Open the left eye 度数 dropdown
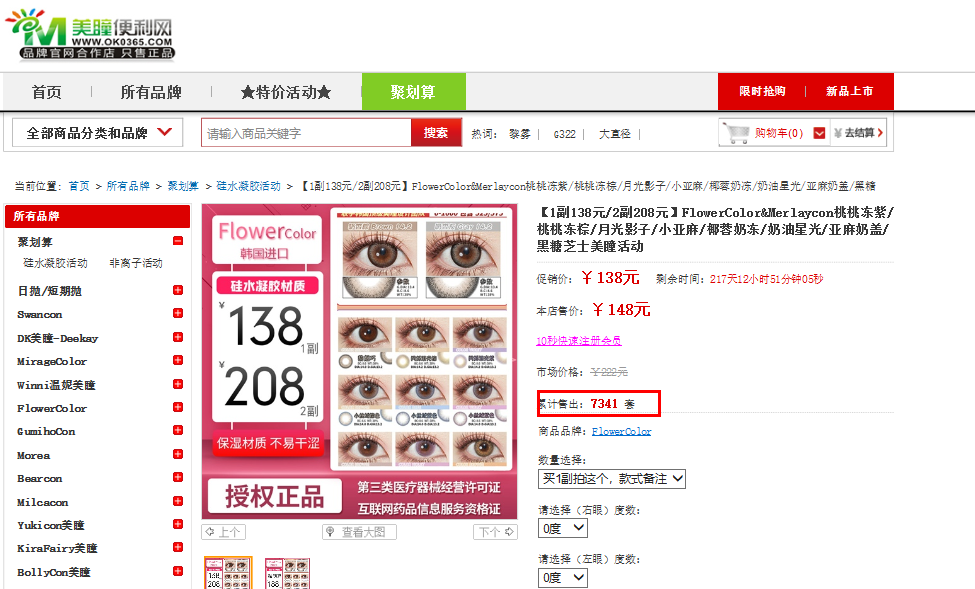This screenshot has height=589, width=975. tap(563, 578)
